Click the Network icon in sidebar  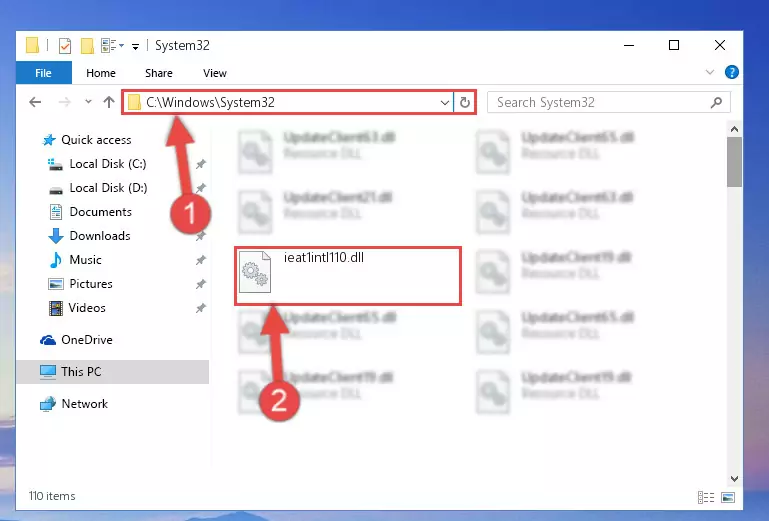pyautogui.click(x=48, y=404)
